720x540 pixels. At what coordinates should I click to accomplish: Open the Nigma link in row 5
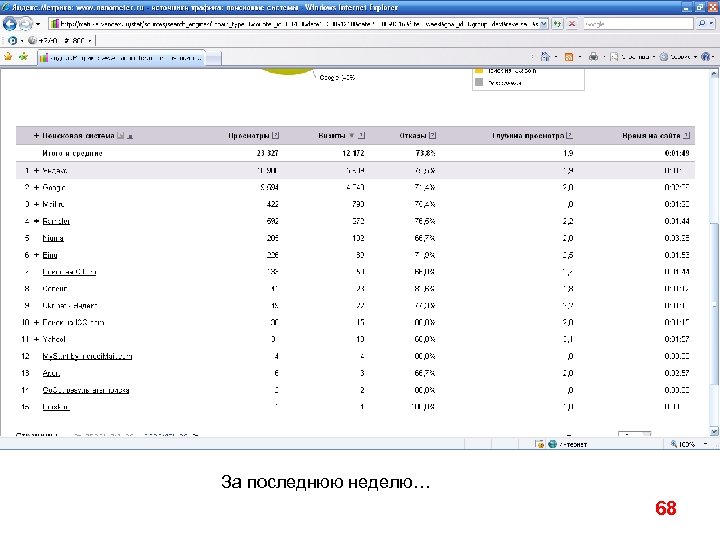[53, 238]
